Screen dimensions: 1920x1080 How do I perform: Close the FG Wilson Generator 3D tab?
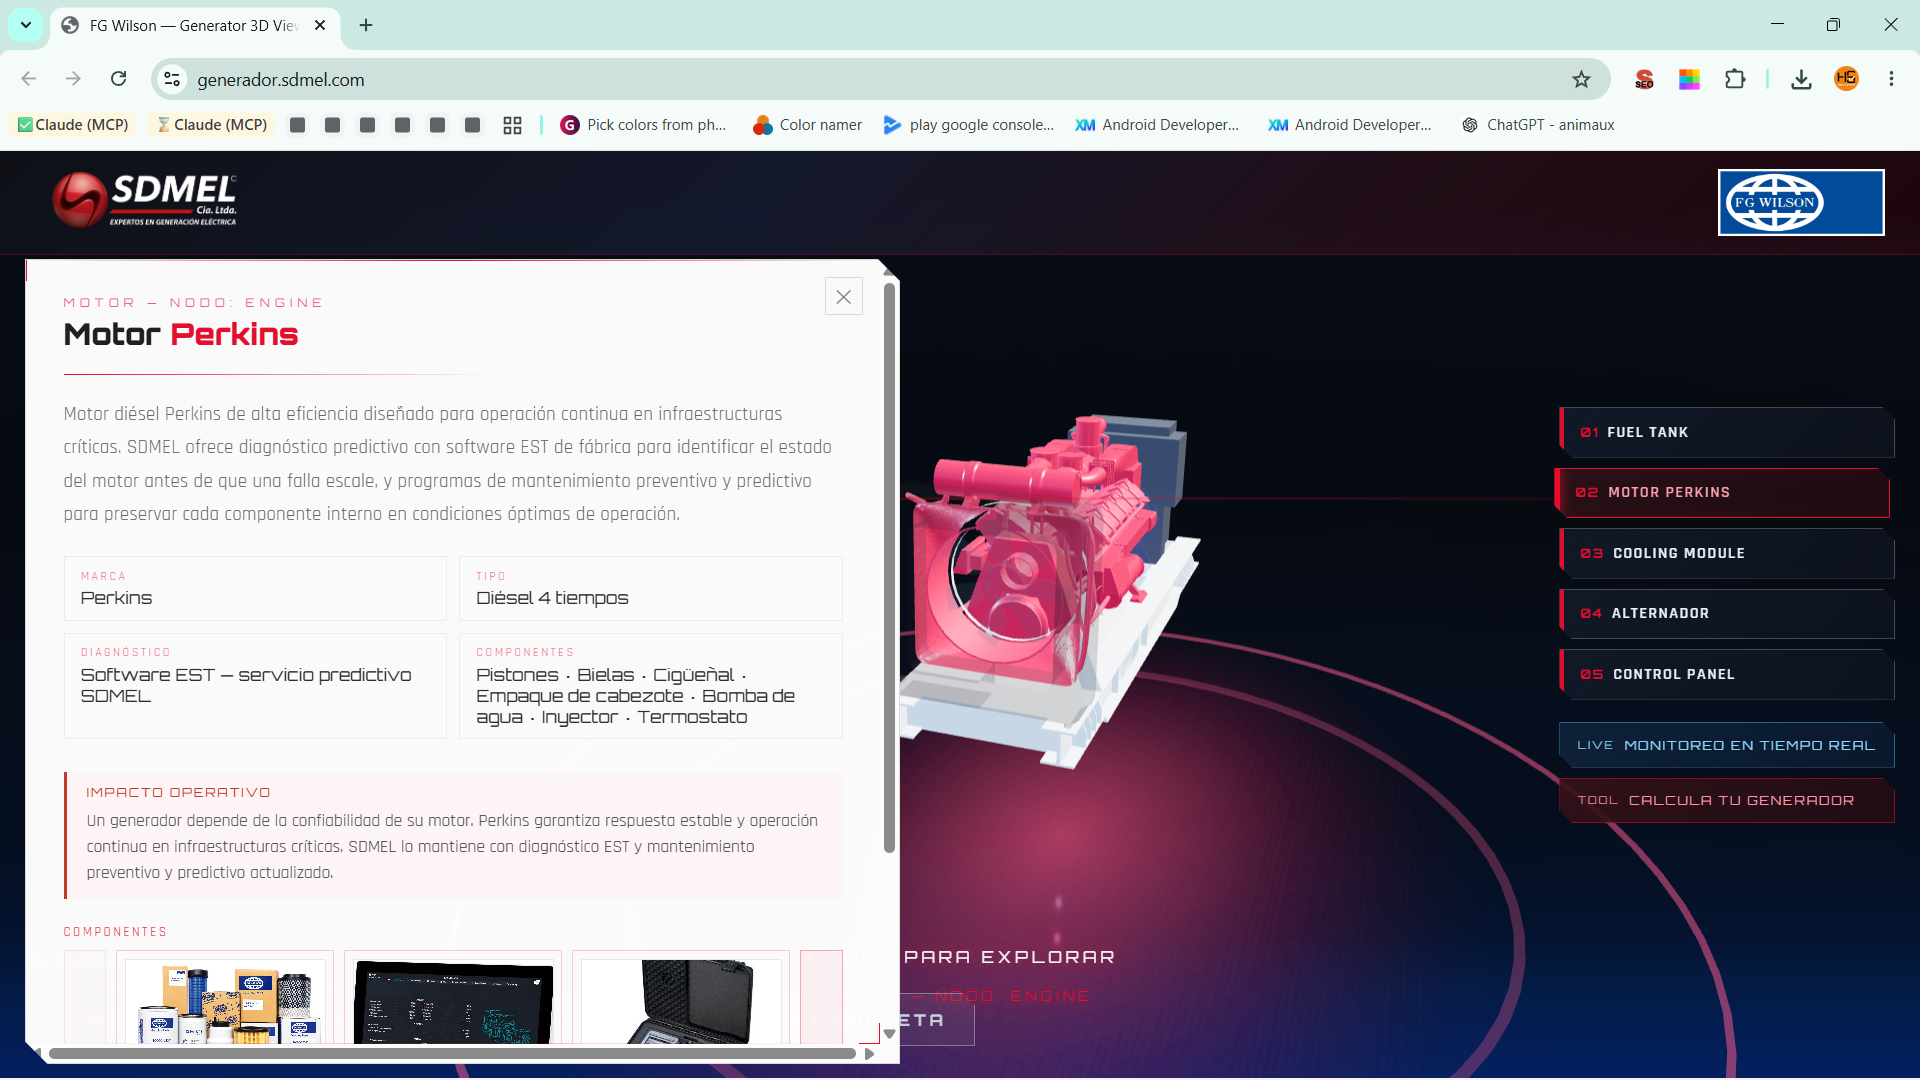point(320,25)
